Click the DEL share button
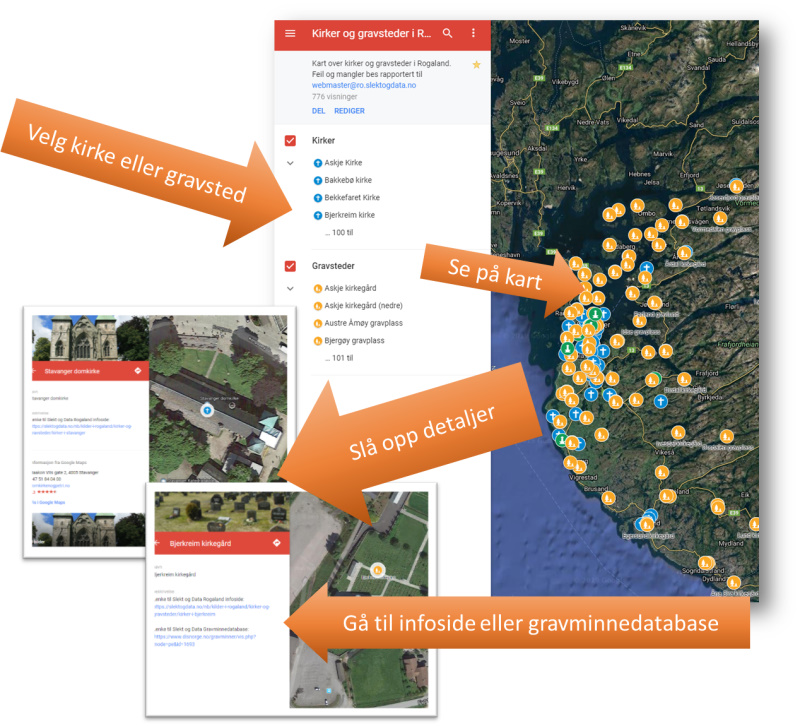The height and width of the screenshot is (726, 800). pos(318,111)
